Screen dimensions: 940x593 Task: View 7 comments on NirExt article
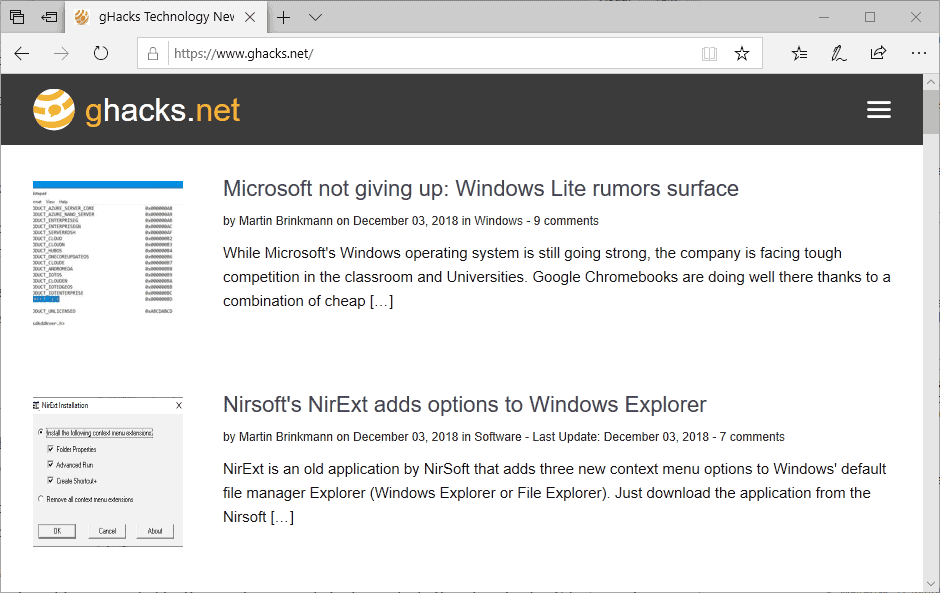tap(752, 437)
